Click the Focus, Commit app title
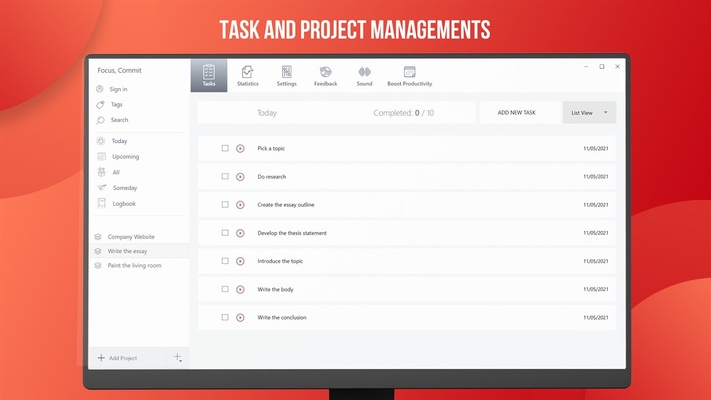The width and height of the screenshot is (711, 400). [119, 70]
